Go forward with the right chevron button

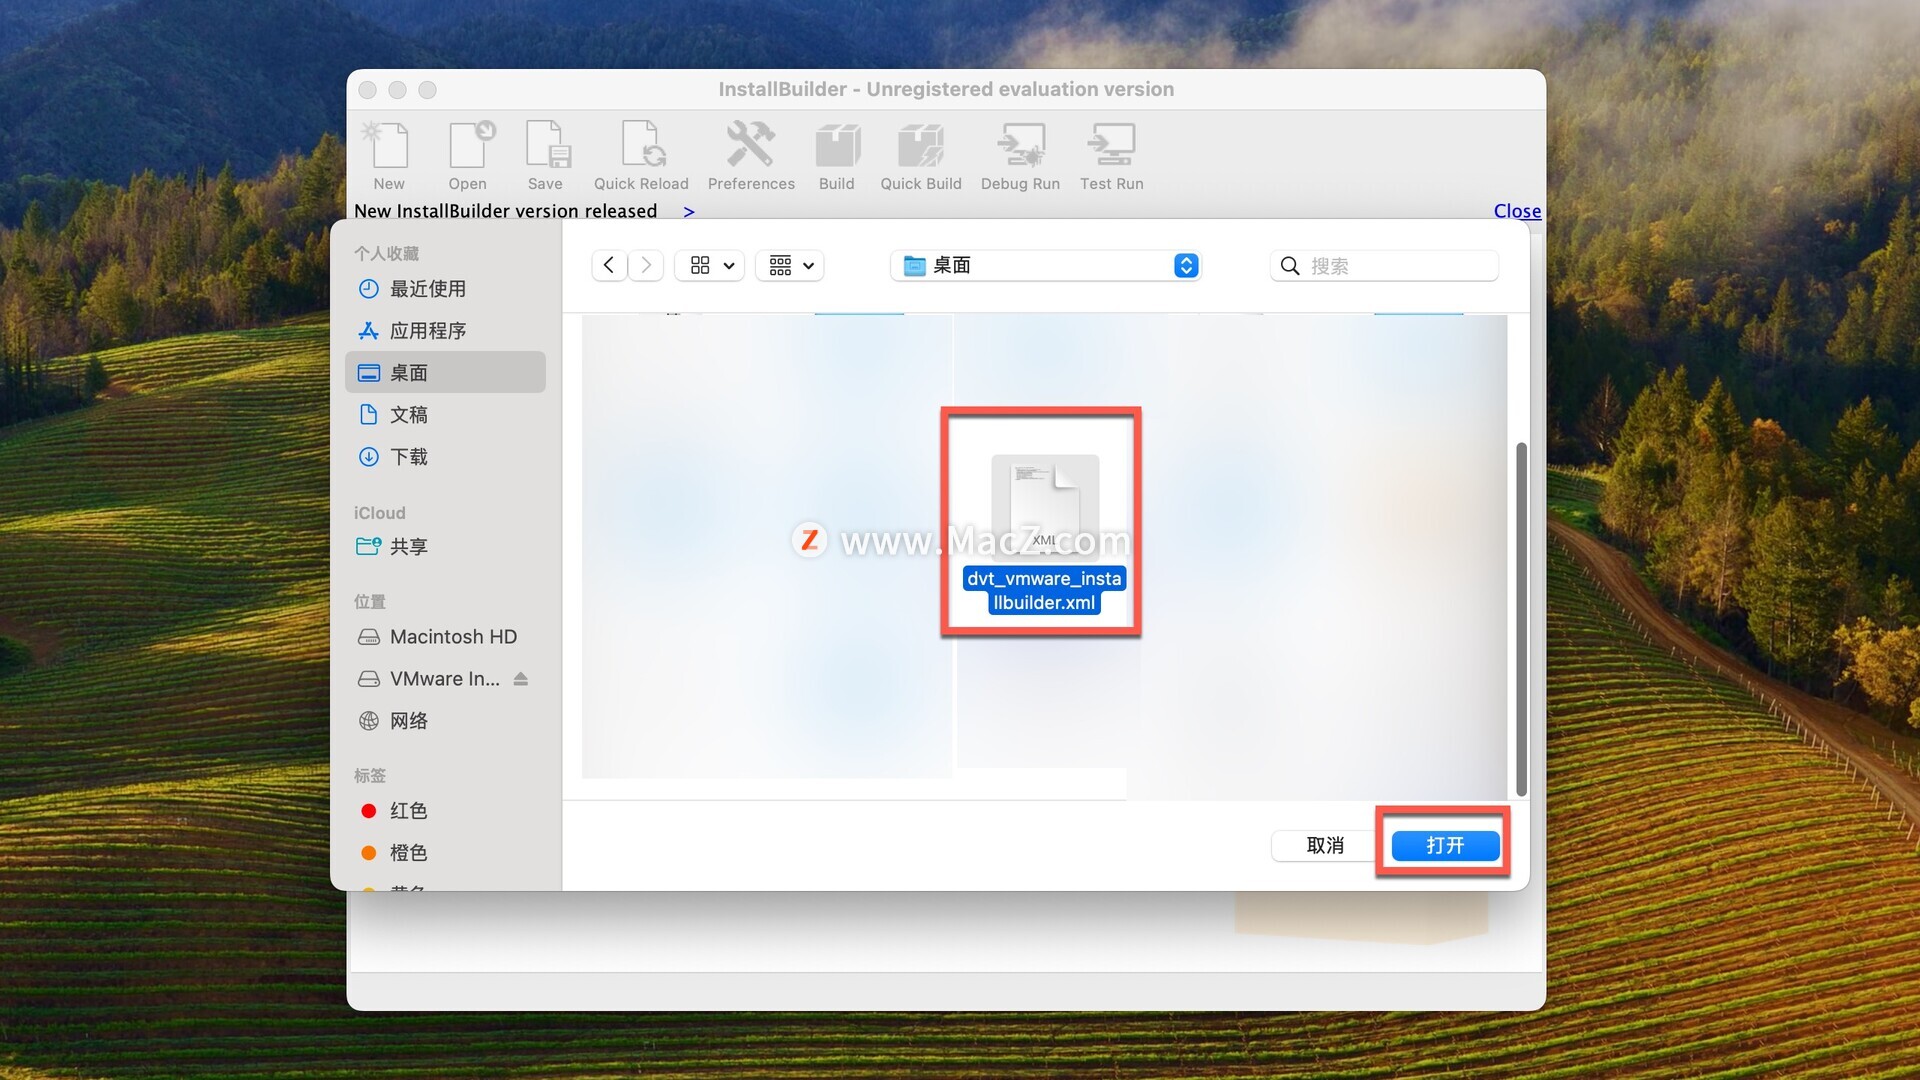[646, 265]
